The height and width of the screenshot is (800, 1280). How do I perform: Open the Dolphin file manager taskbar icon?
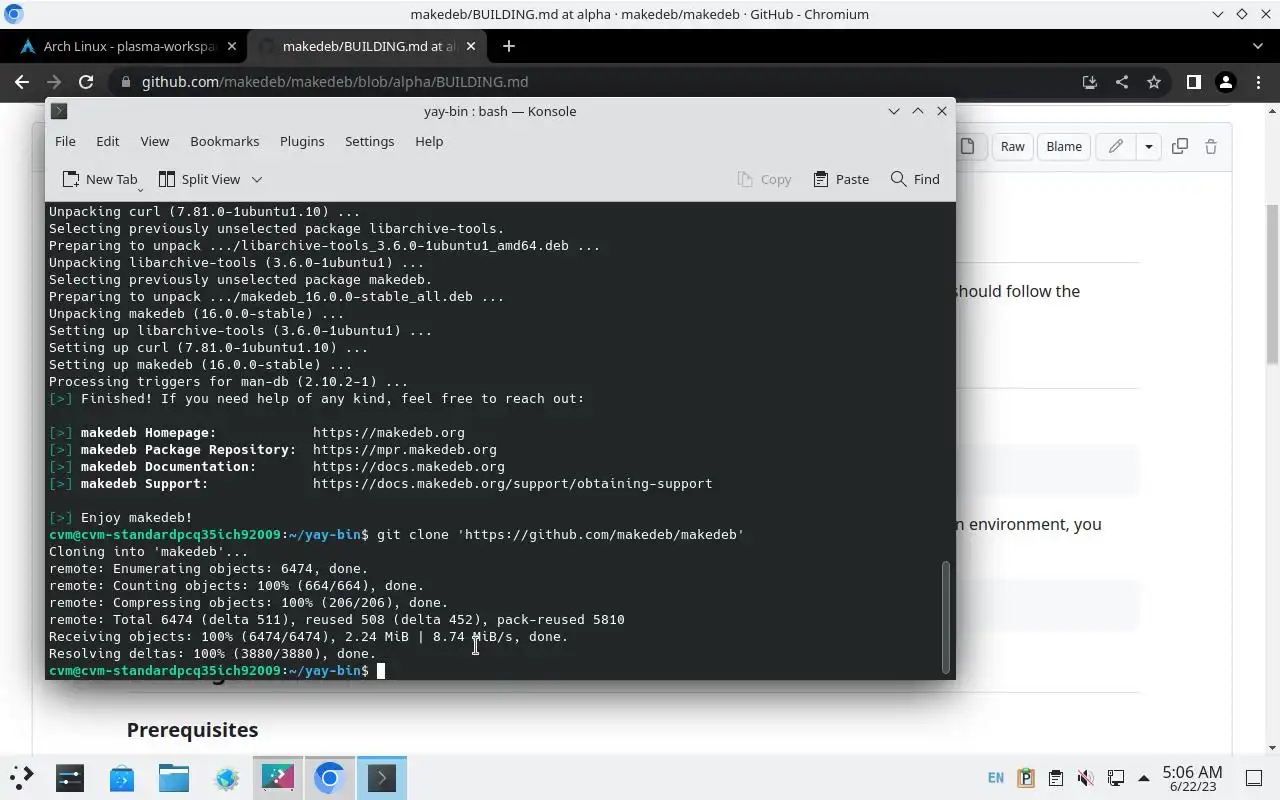pyautogui.click(x=174, y=777)
